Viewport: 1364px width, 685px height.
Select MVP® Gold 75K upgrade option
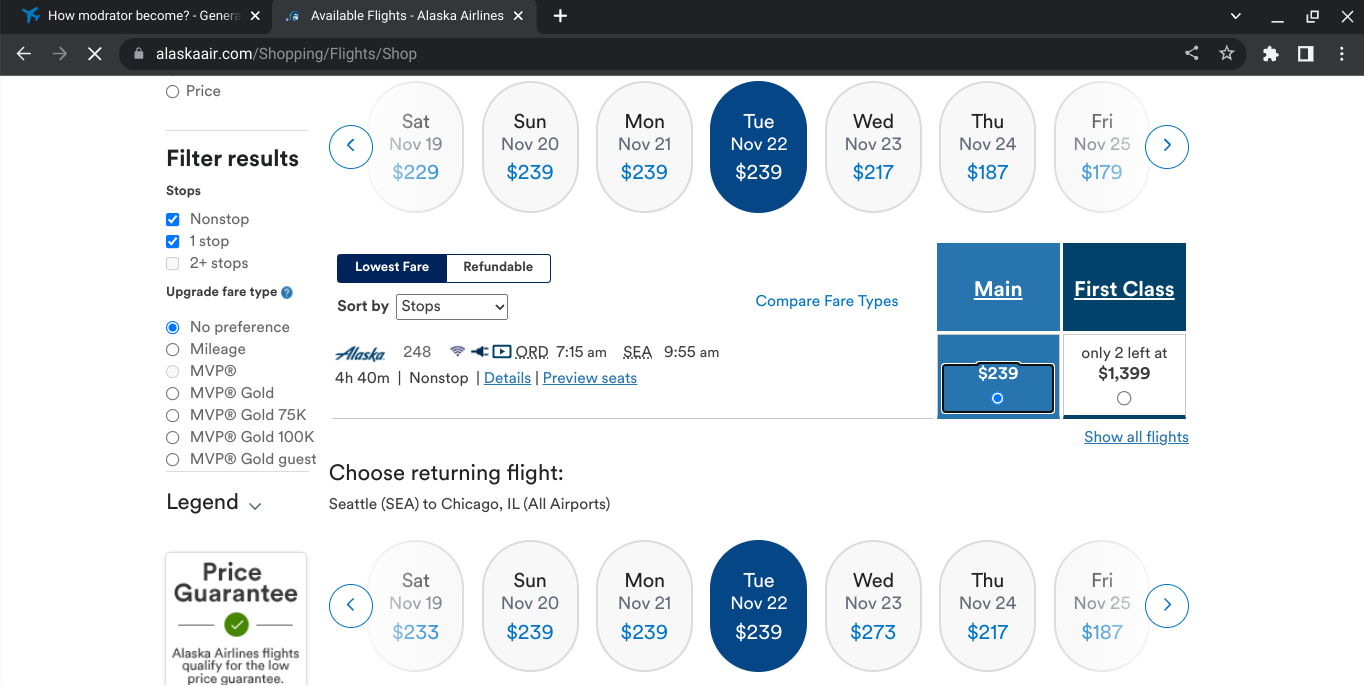(173, 415)
